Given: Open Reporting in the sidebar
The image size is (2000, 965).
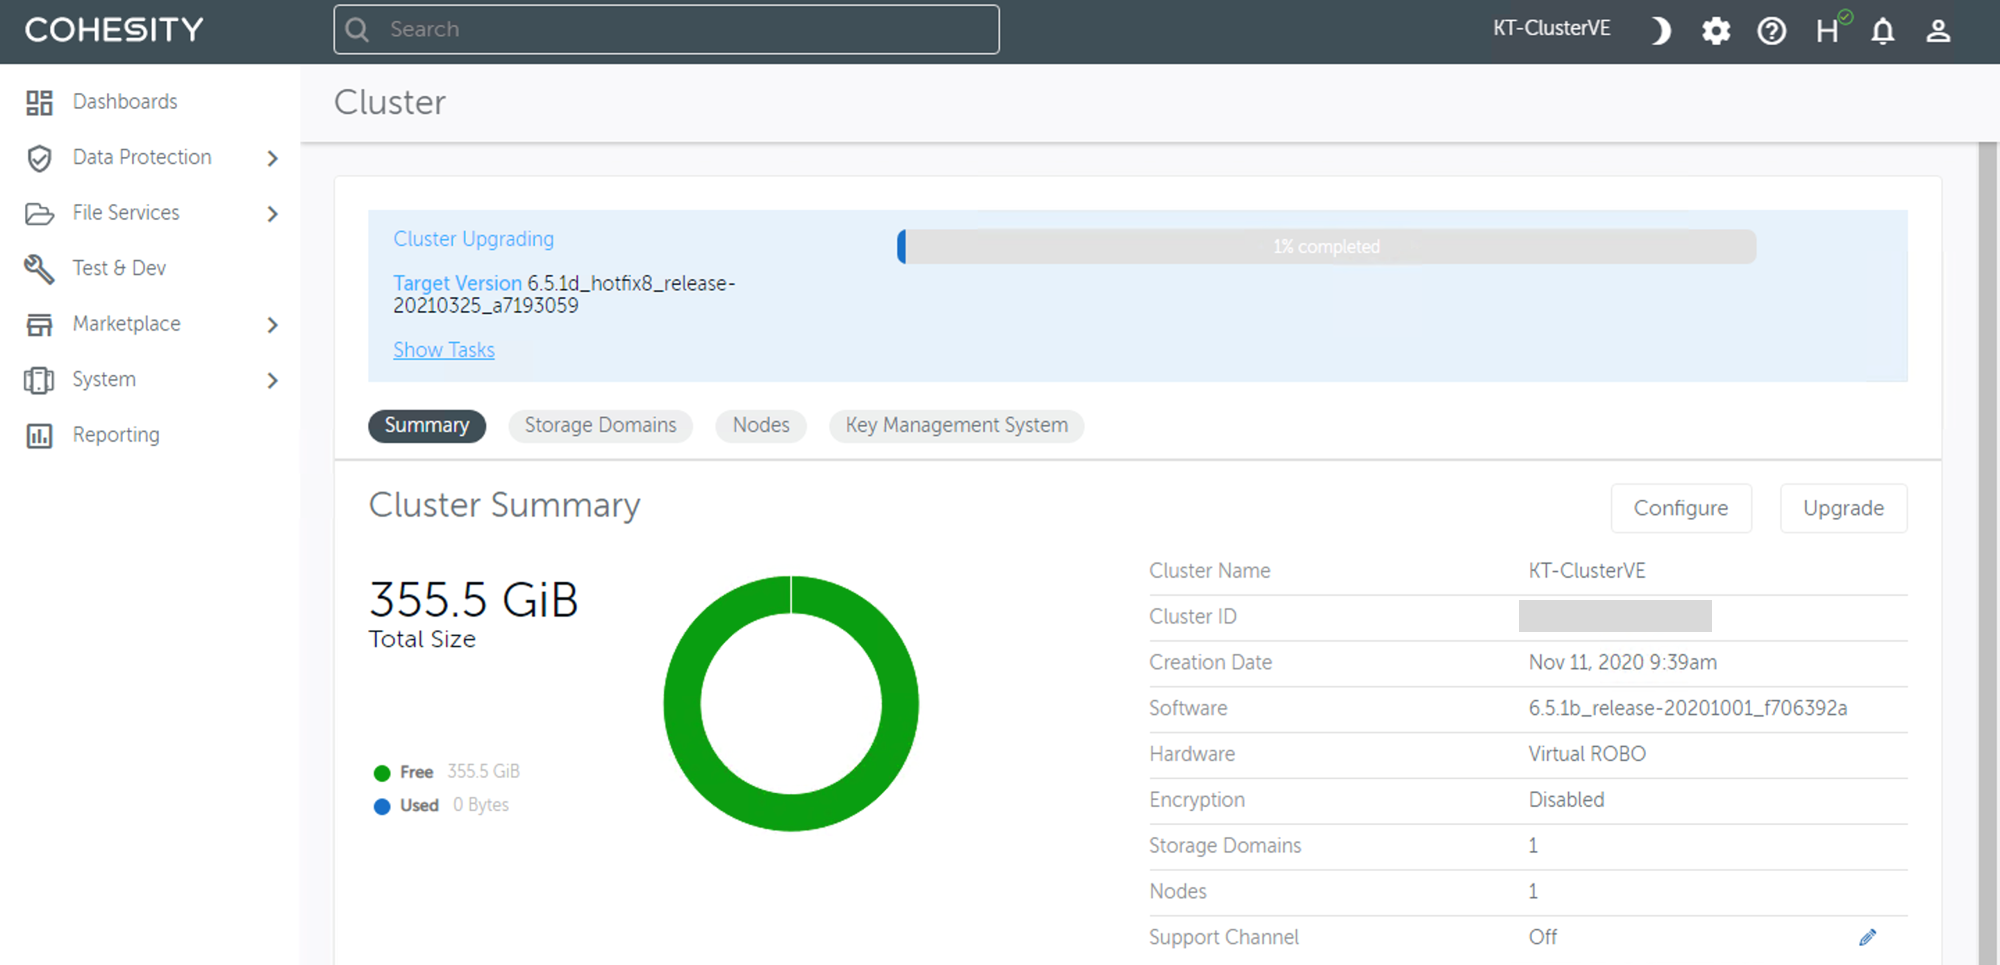Looking at the screenshot, I should point(115,435).
